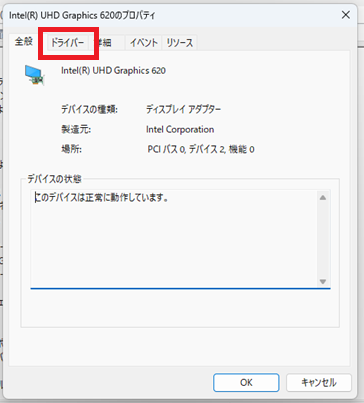This screenshot has height=403, width=364.
Task: Open the イベント tab
Action: pos(143,43)
